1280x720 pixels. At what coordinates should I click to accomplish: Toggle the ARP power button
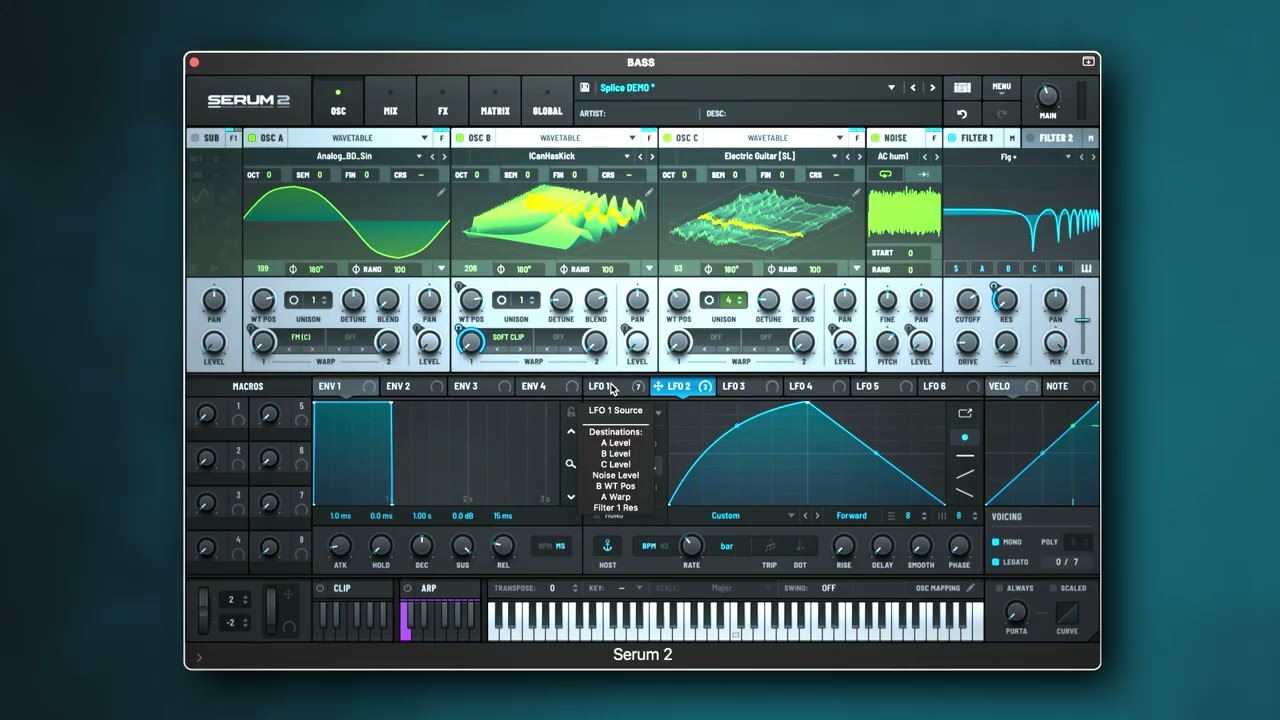point(407,588)
